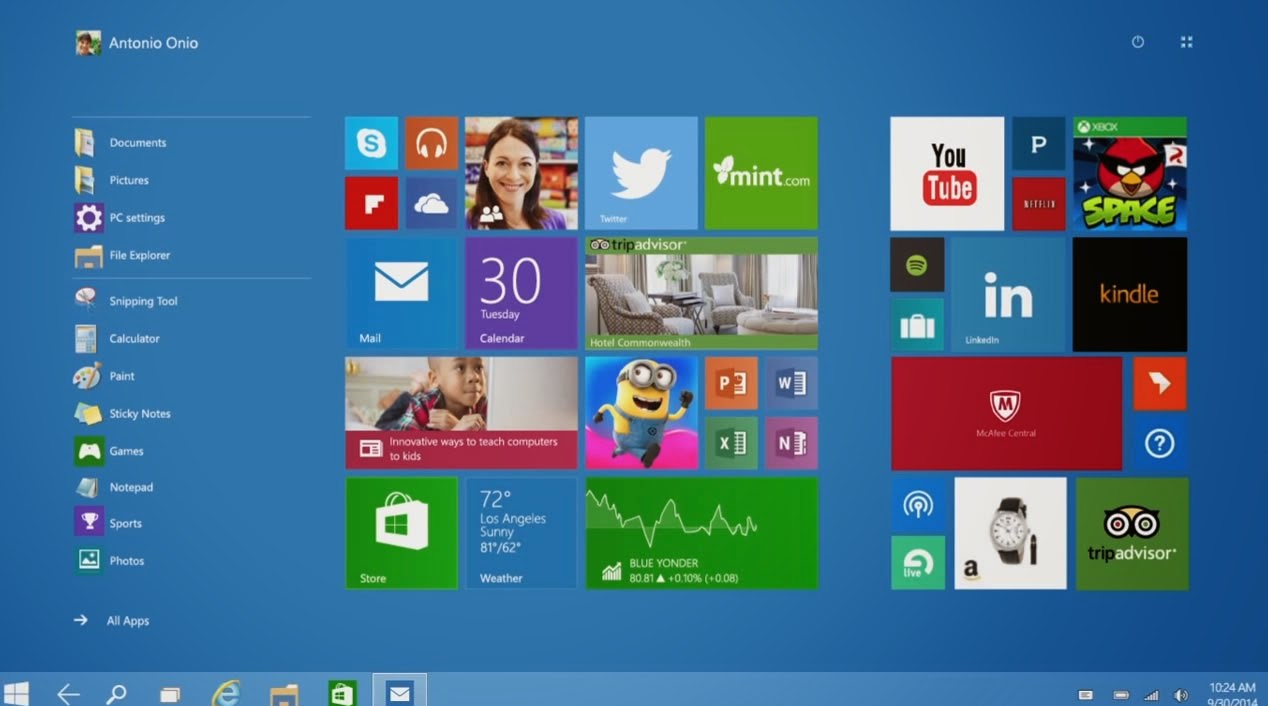Launch Snipping Tool

127,301
